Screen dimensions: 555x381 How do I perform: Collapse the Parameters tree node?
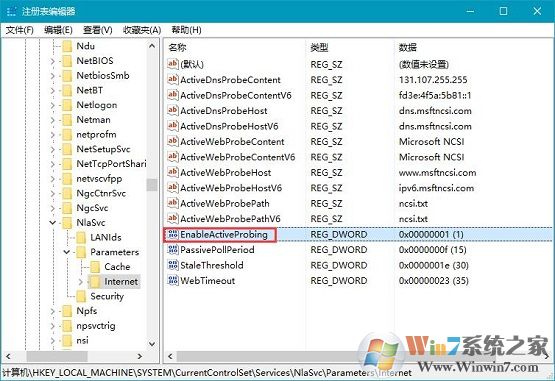[67, 252]
